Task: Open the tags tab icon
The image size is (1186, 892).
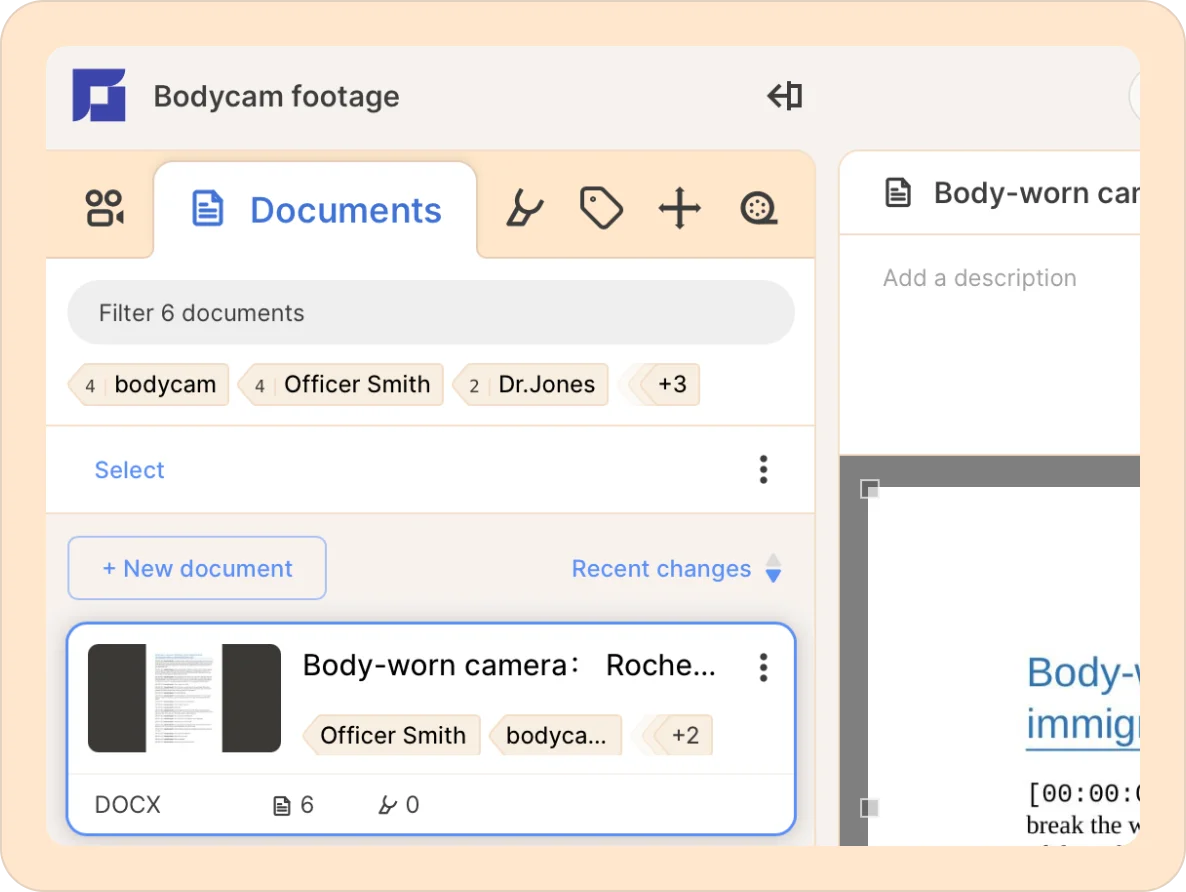Action: click(x=601, y=208)
